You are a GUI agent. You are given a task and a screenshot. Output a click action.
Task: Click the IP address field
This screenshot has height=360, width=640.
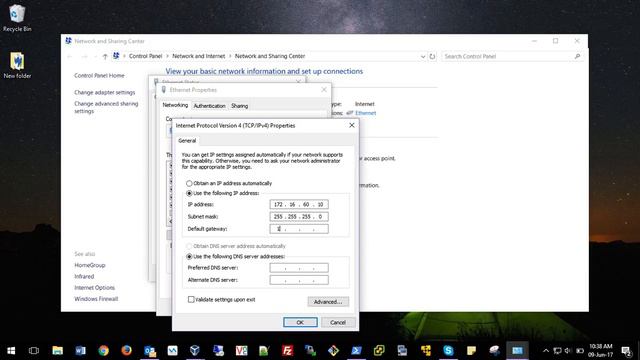click(299, 204)
